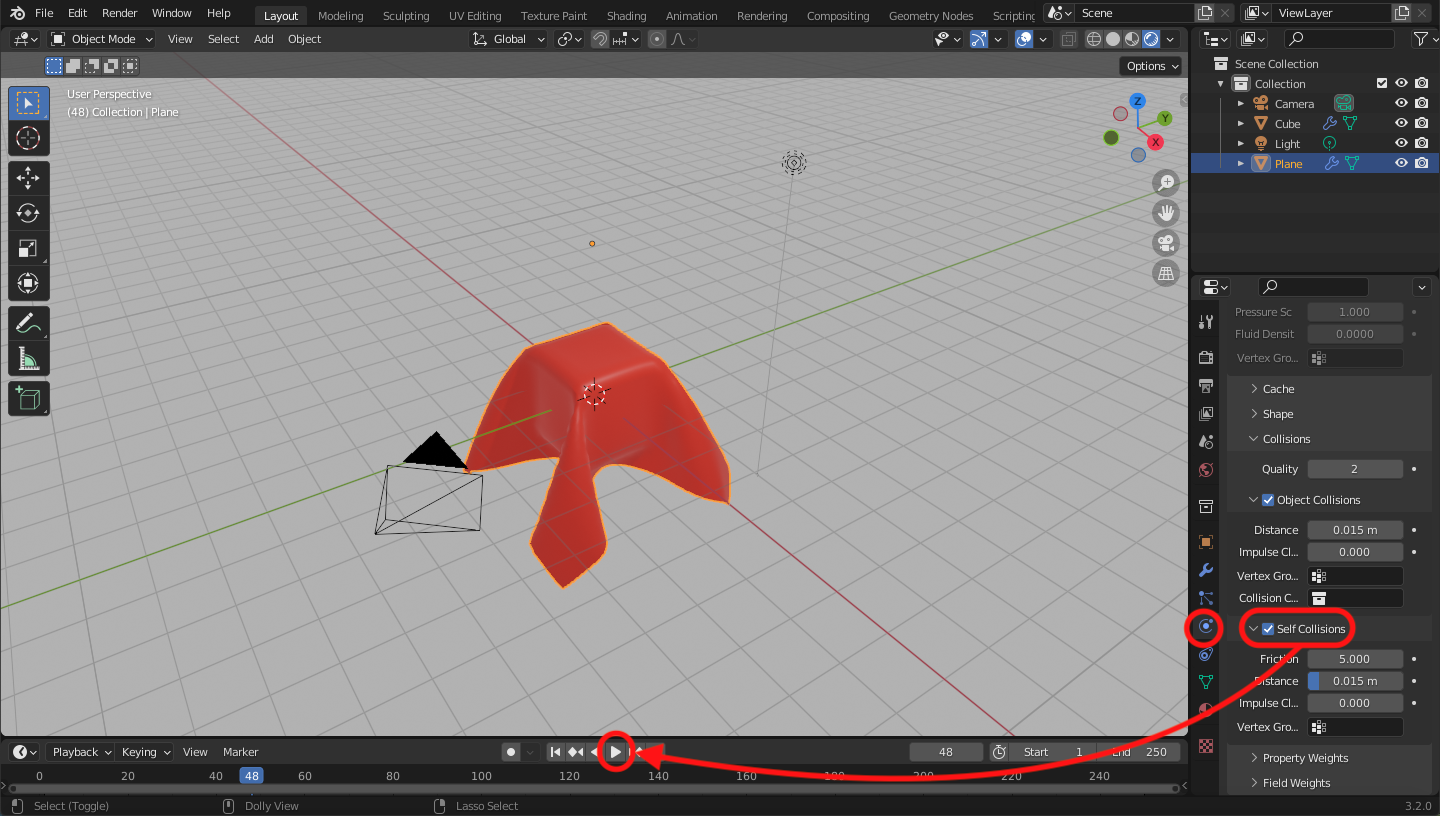Click the viewport zoom magnifier icon
This screenshot has width=1440, height=816.
1165,183
